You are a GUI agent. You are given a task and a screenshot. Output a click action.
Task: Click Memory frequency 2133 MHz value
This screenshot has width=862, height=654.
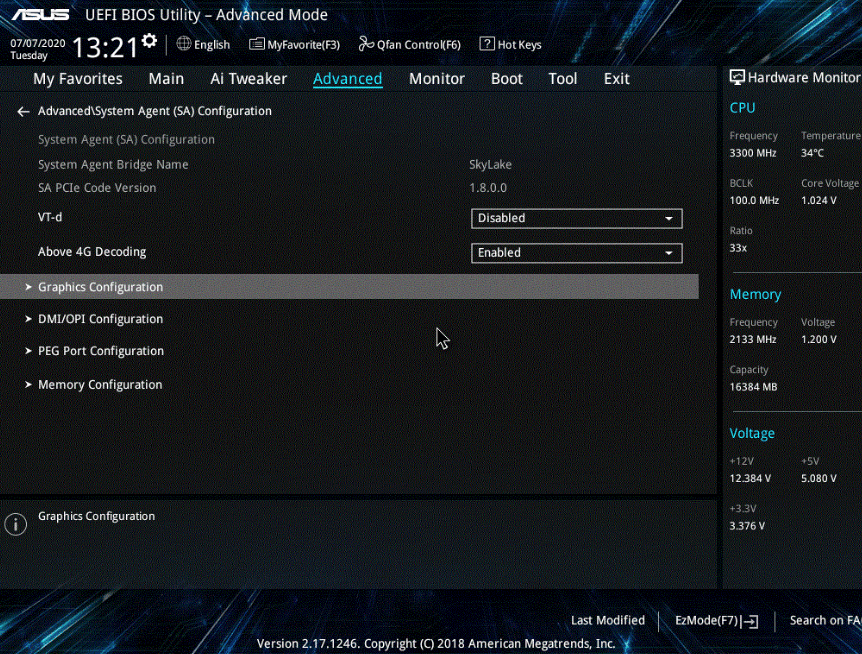coord(753,340)
